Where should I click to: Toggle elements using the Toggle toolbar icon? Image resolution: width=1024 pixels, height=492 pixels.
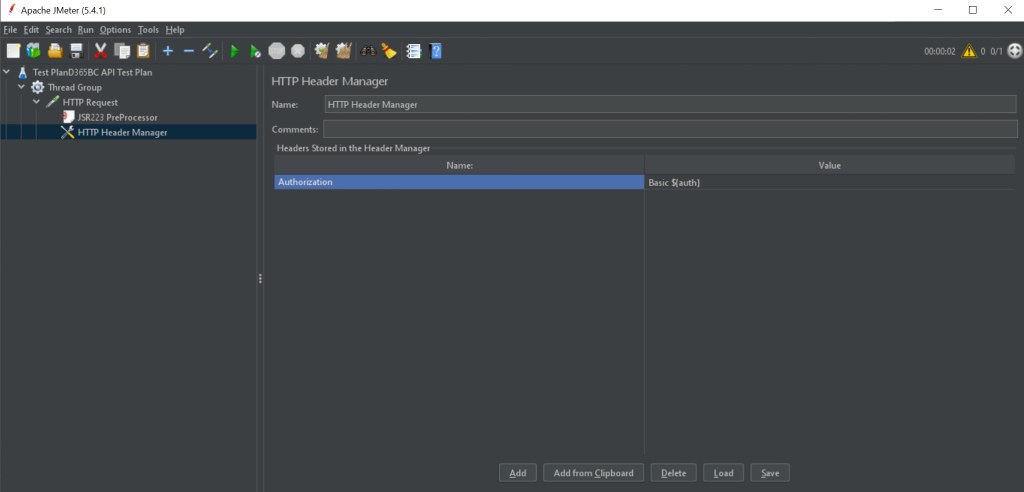pos(210,51)
